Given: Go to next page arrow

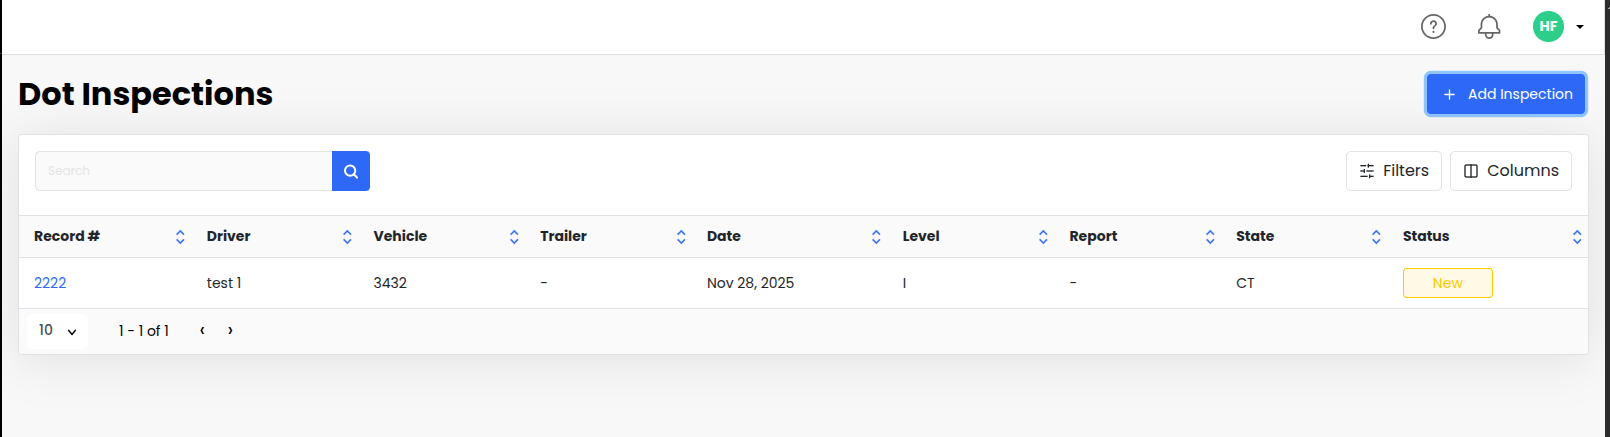Looking at the screenshot, I should point(230,331).
